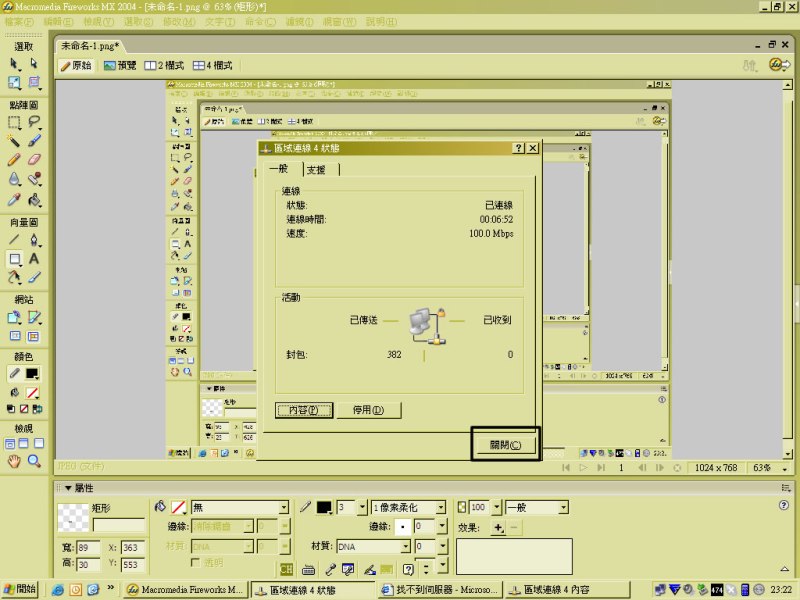Screen dimensions: 800x600
Task: Switch to full screen with menus mode
Action: pyautogui.click(x=23, y=443)
